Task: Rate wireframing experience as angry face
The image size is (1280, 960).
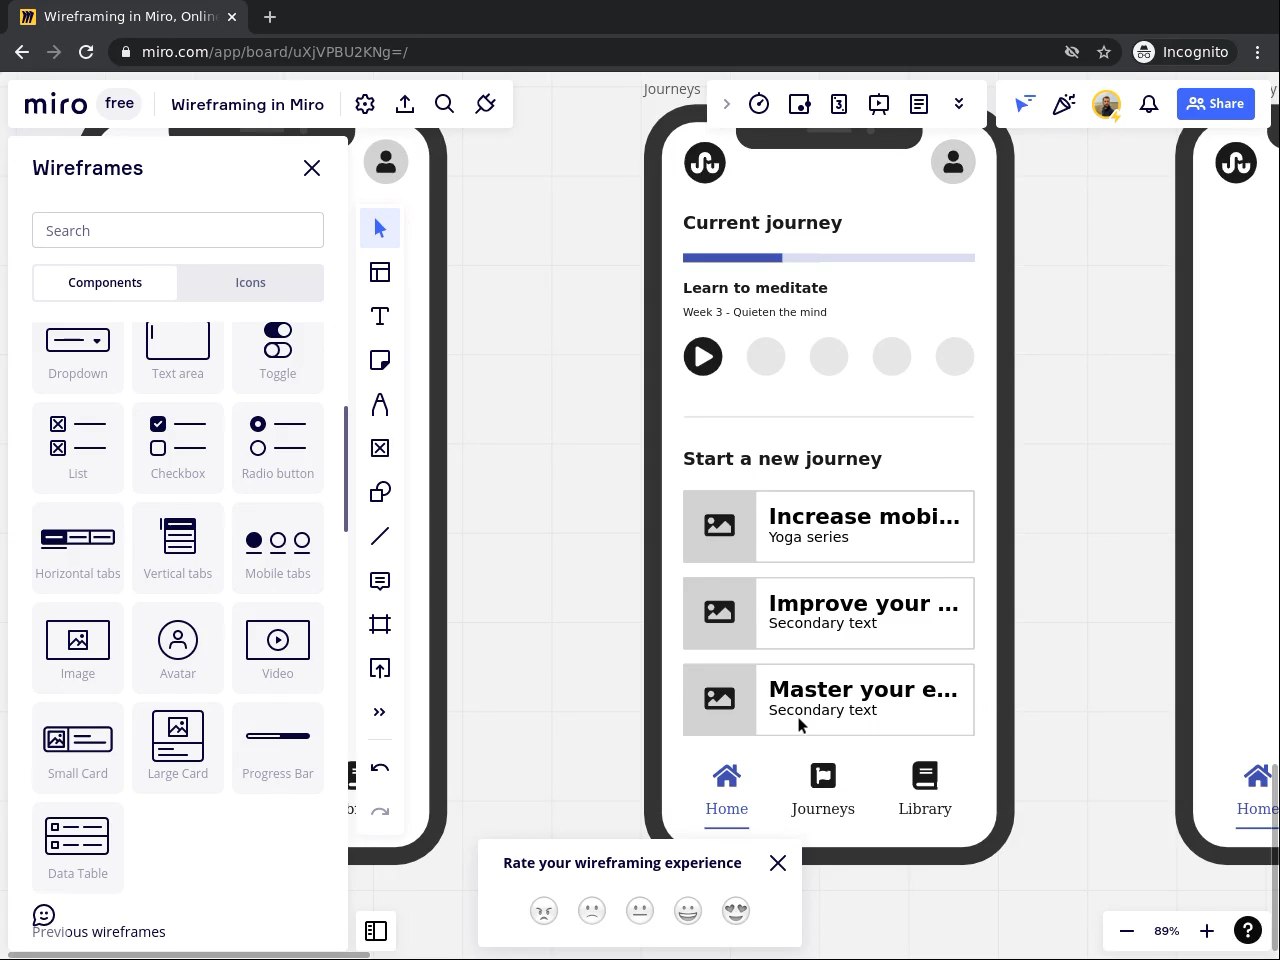Action: pos(544,911)
